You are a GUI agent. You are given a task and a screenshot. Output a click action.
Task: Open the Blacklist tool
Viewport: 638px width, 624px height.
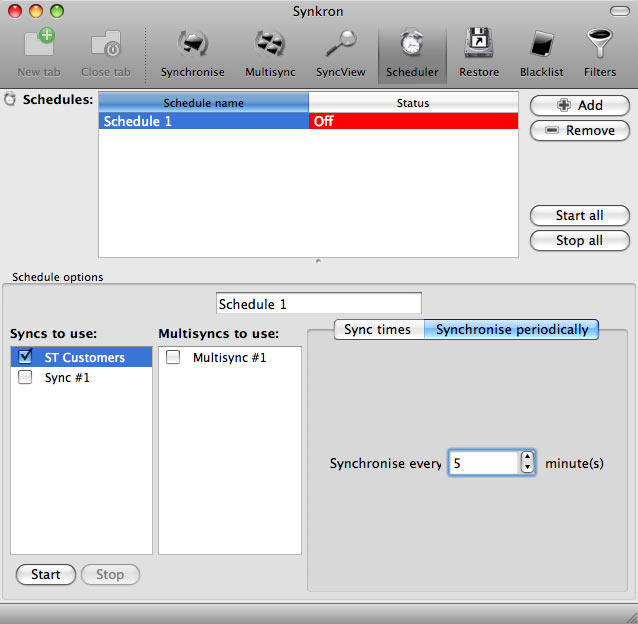click(x=542, y=53)
